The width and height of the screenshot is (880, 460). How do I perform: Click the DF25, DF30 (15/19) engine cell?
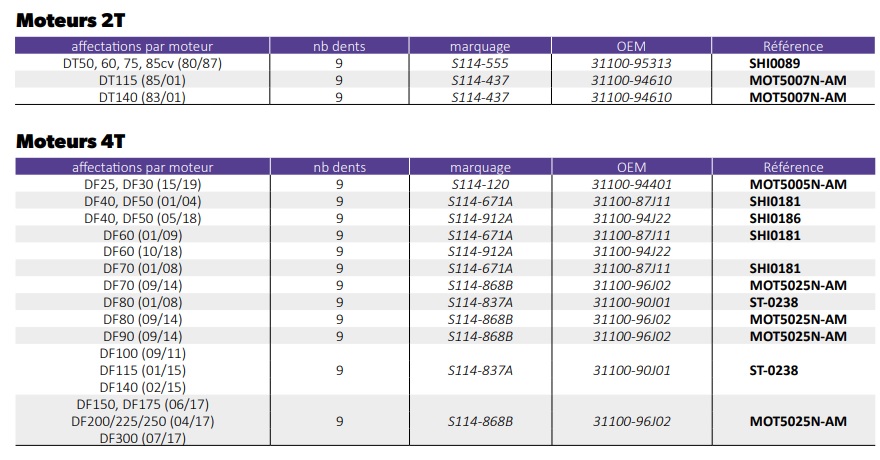click(142, 184)
